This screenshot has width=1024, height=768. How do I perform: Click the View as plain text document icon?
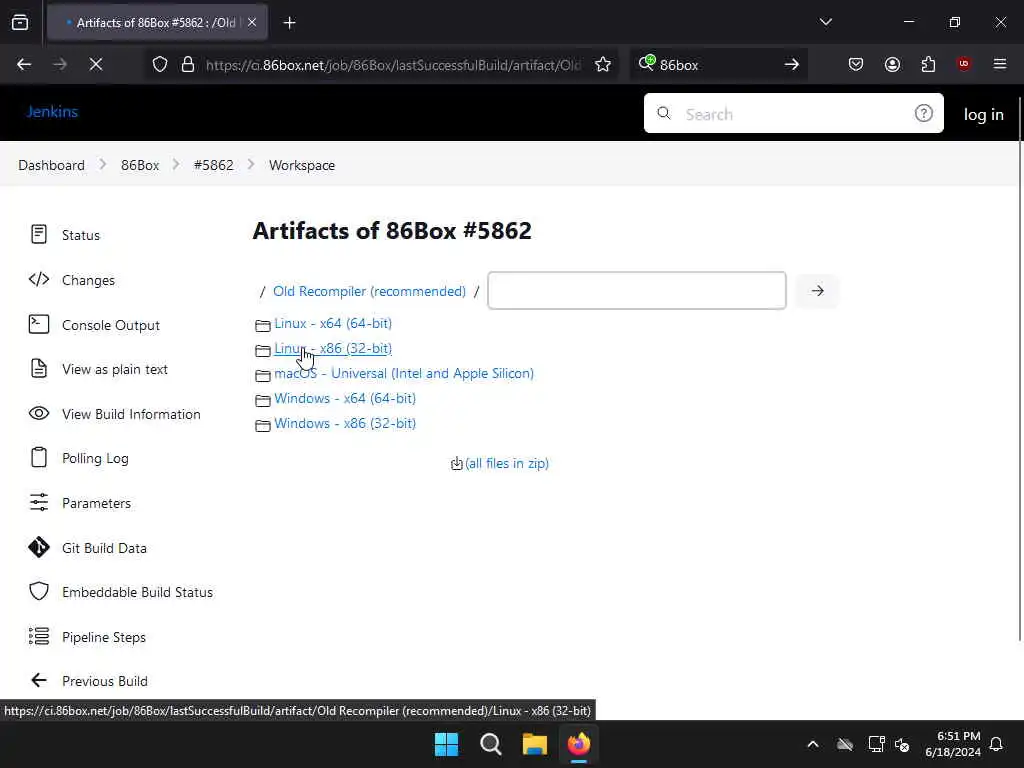pos(39,368)
